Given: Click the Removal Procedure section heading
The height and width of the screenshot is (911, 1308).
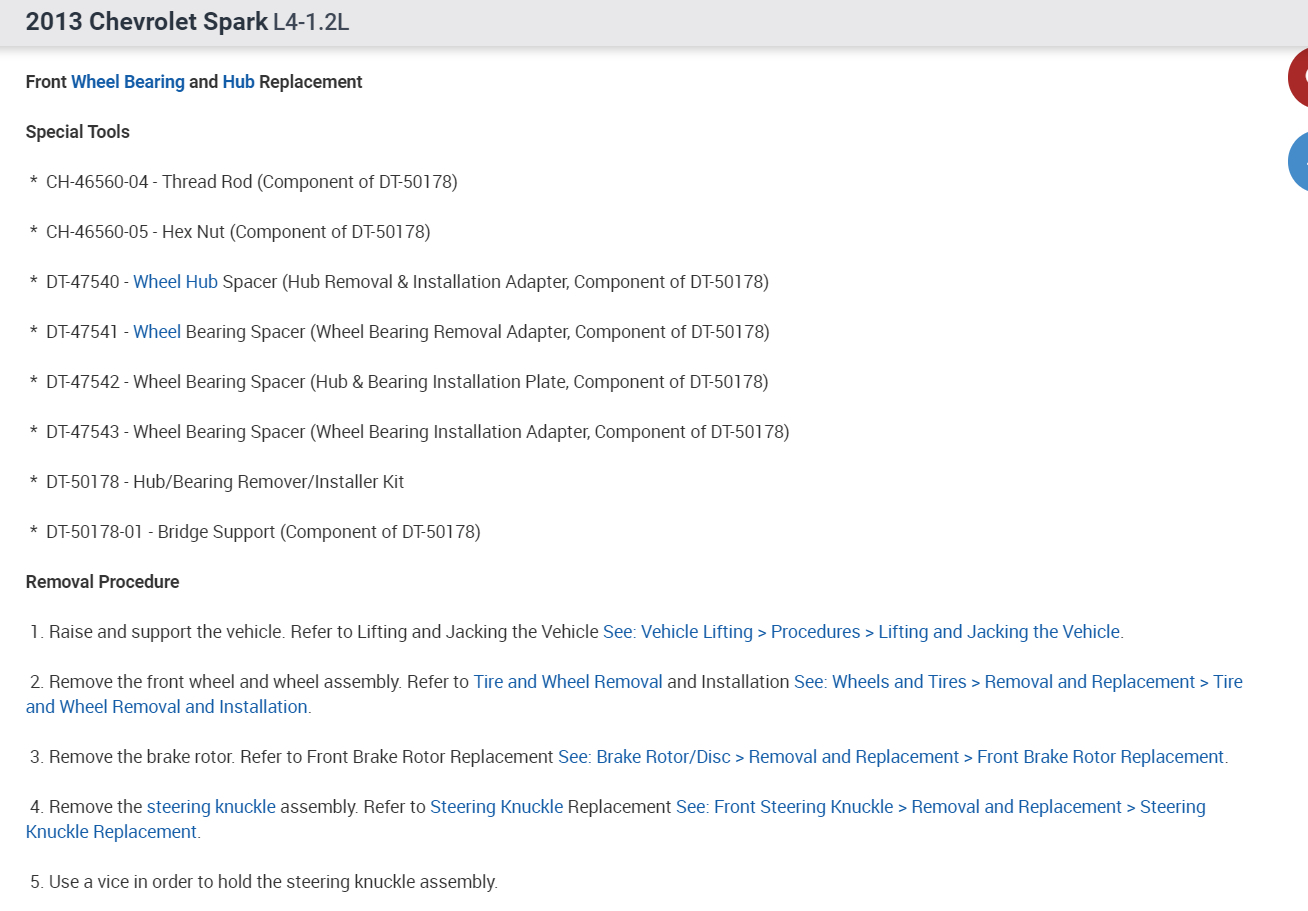Looking at the screenshot, I should (103, 582).
